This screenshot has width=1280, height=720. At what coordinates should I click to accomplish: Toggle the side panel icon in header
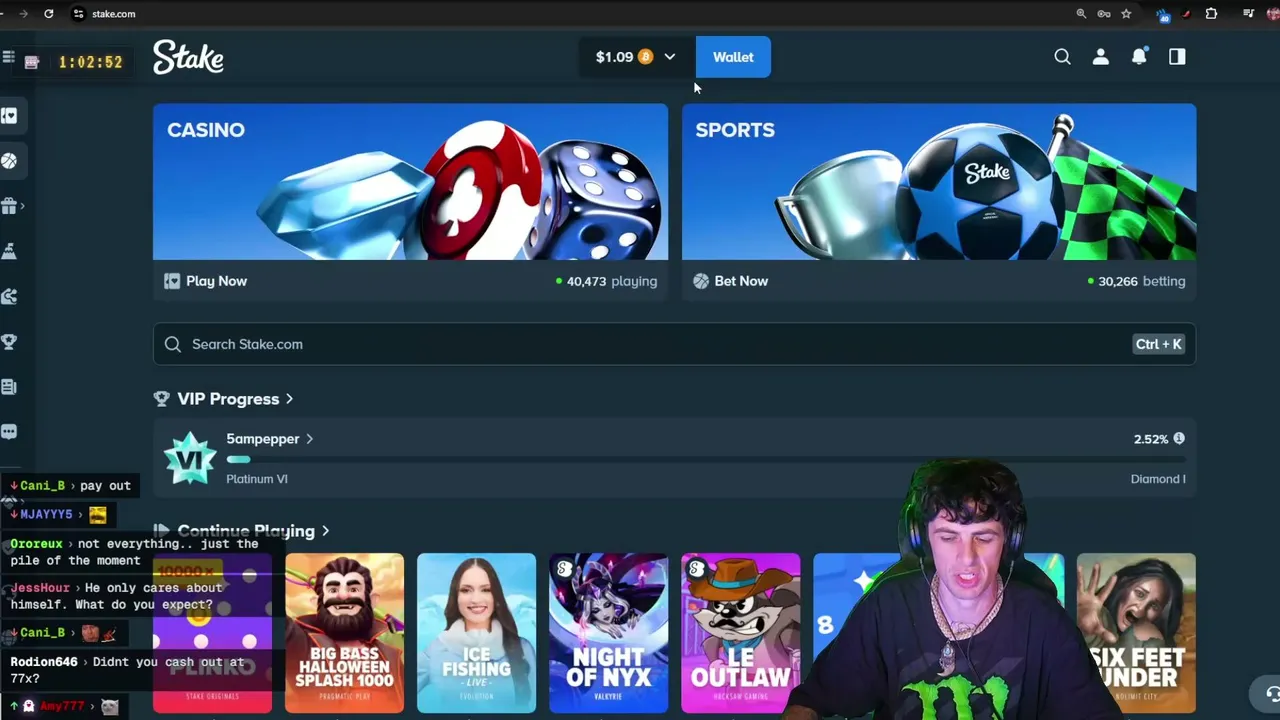(1177, 57)
